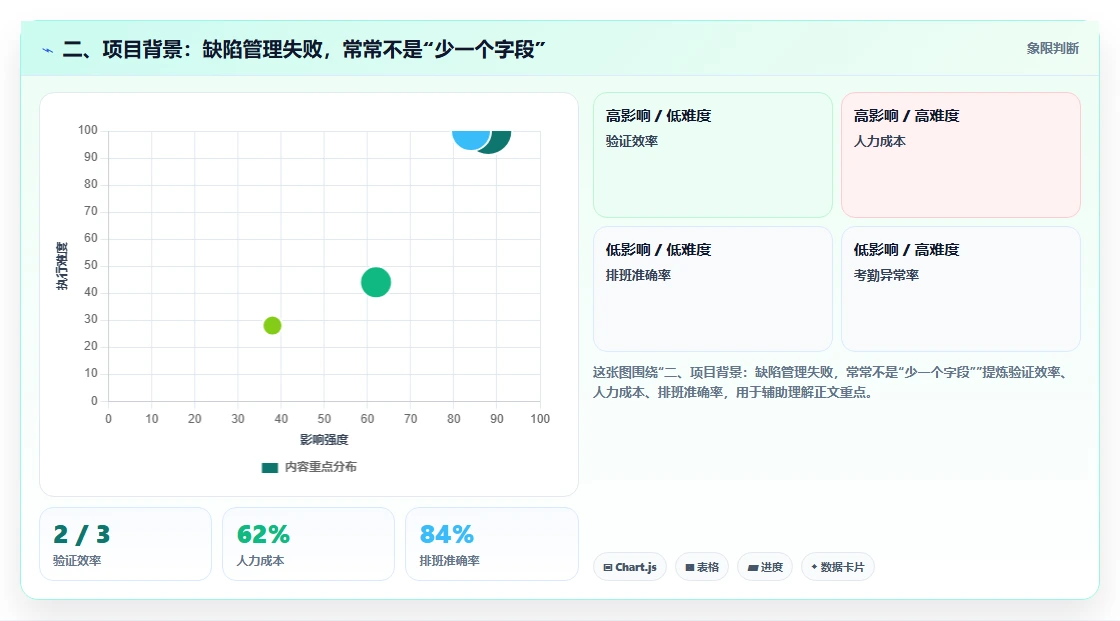The width and height of the screenshot is (1120, 621).
Task: Click the 2 / 3 验证效率 stat card
Action: (126, 544)
